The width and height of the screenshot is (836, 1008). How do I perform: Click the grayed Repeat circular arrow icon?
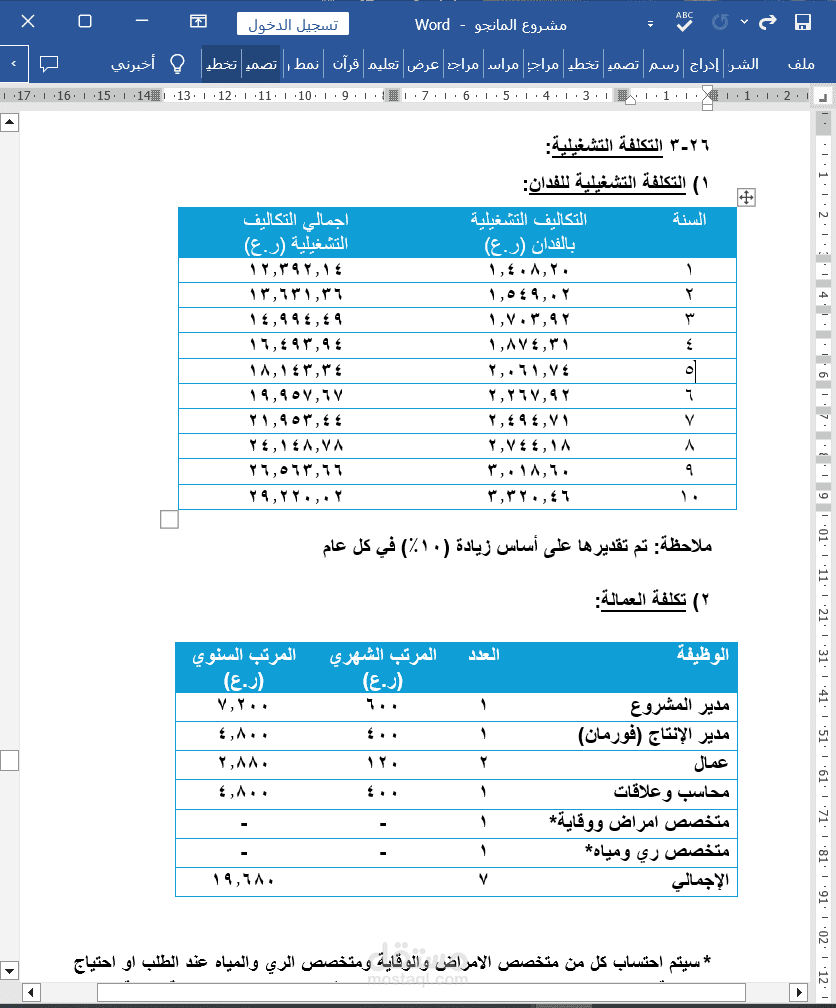(720, 22)
